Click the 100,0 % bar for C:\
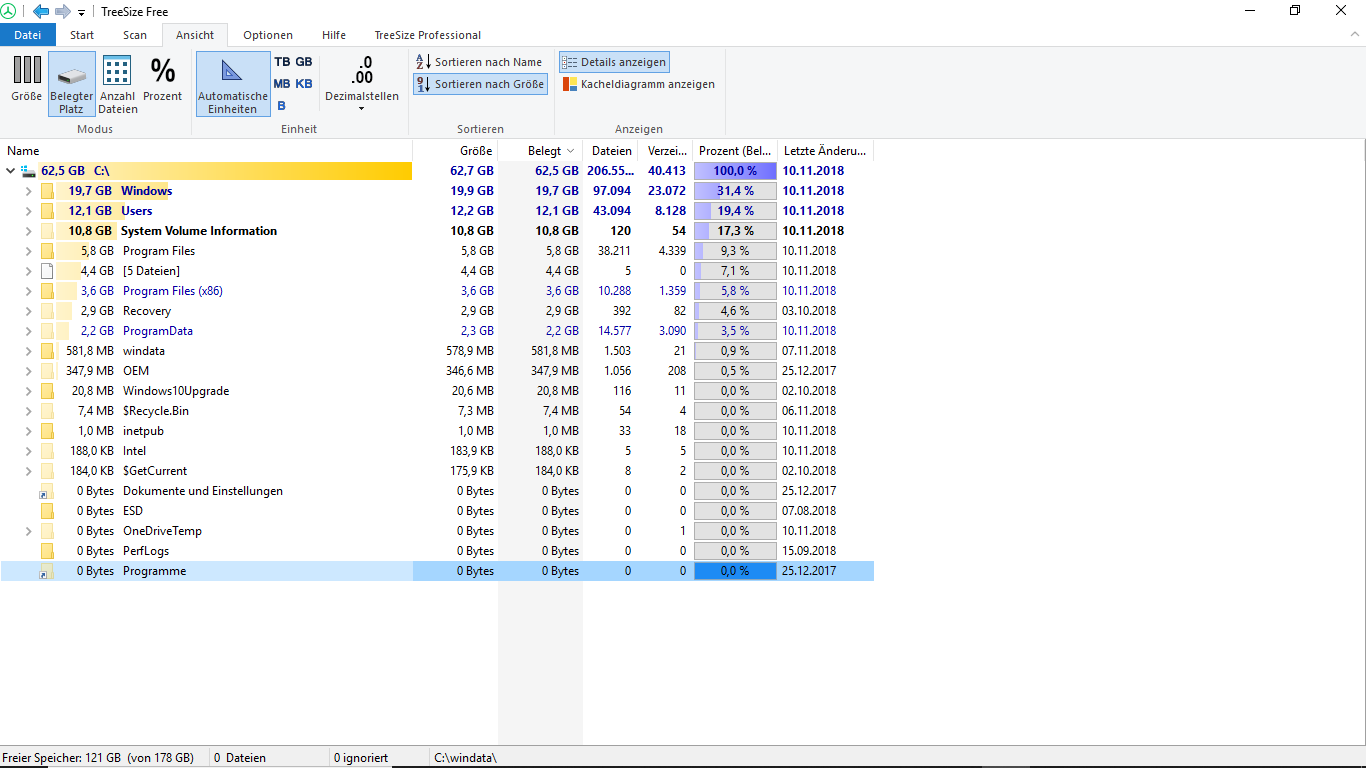Image resolution: width=1366 pixels, height=768 pixels. tap(735, 171)
